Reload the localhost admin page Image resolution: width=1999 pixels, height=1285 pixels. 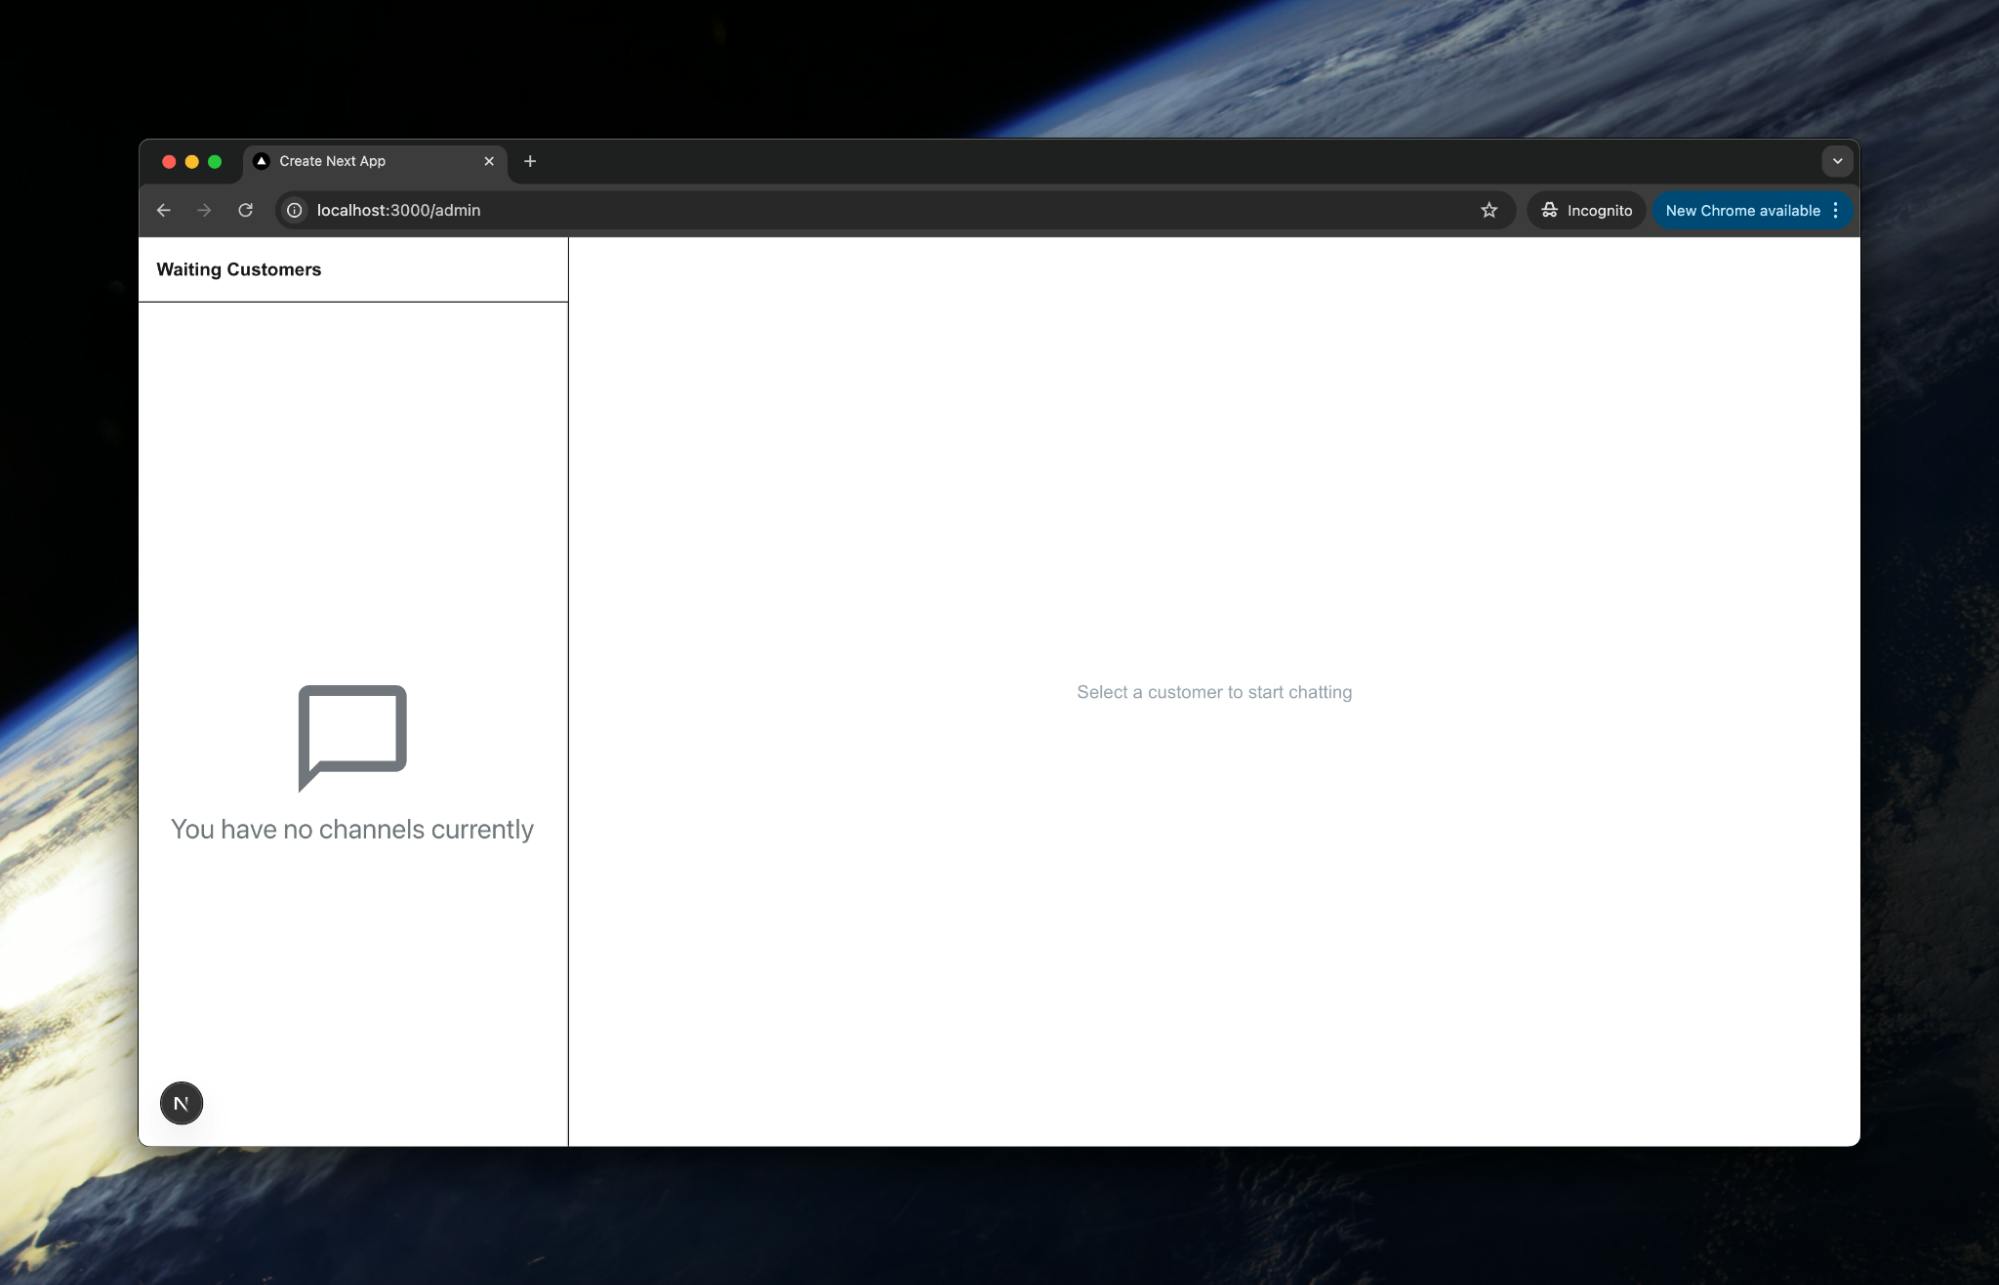click(245, 210)
